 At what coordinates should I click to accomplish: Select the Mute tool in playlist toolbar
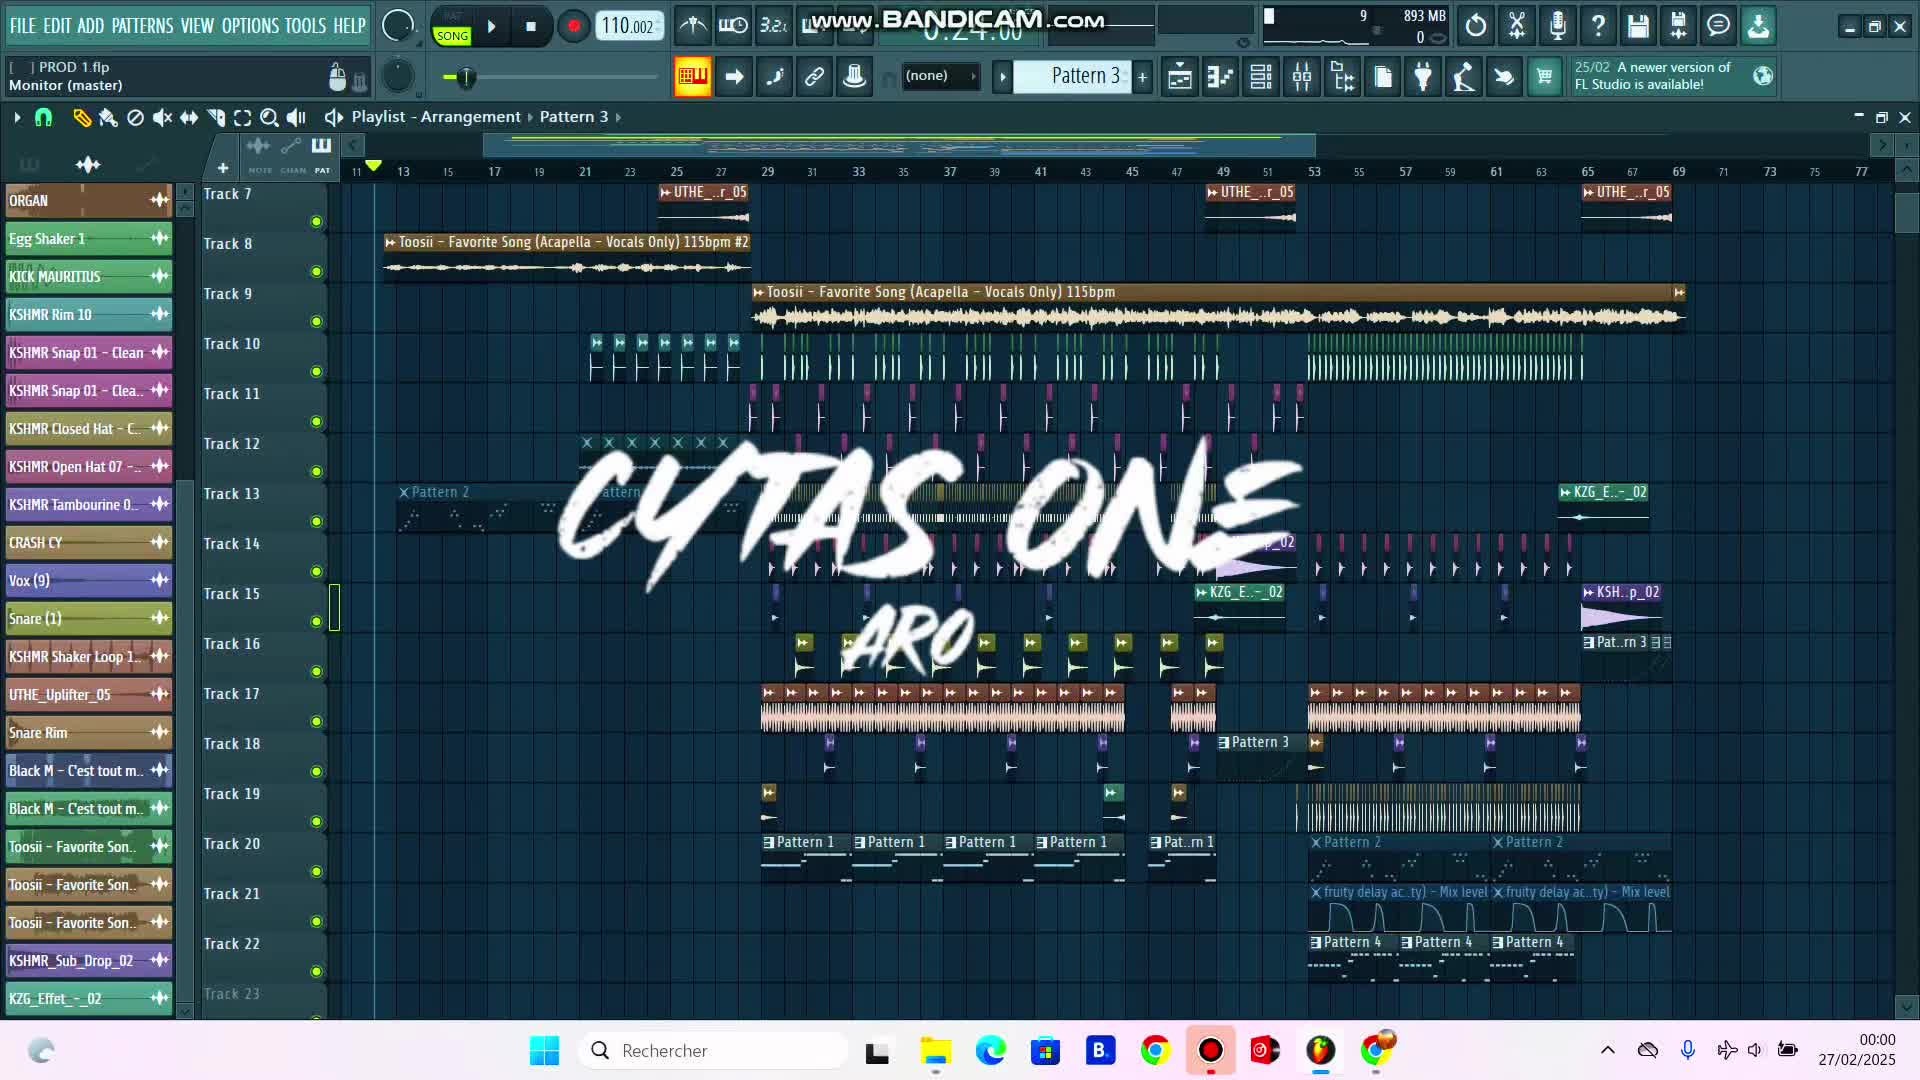pos(162,118)
